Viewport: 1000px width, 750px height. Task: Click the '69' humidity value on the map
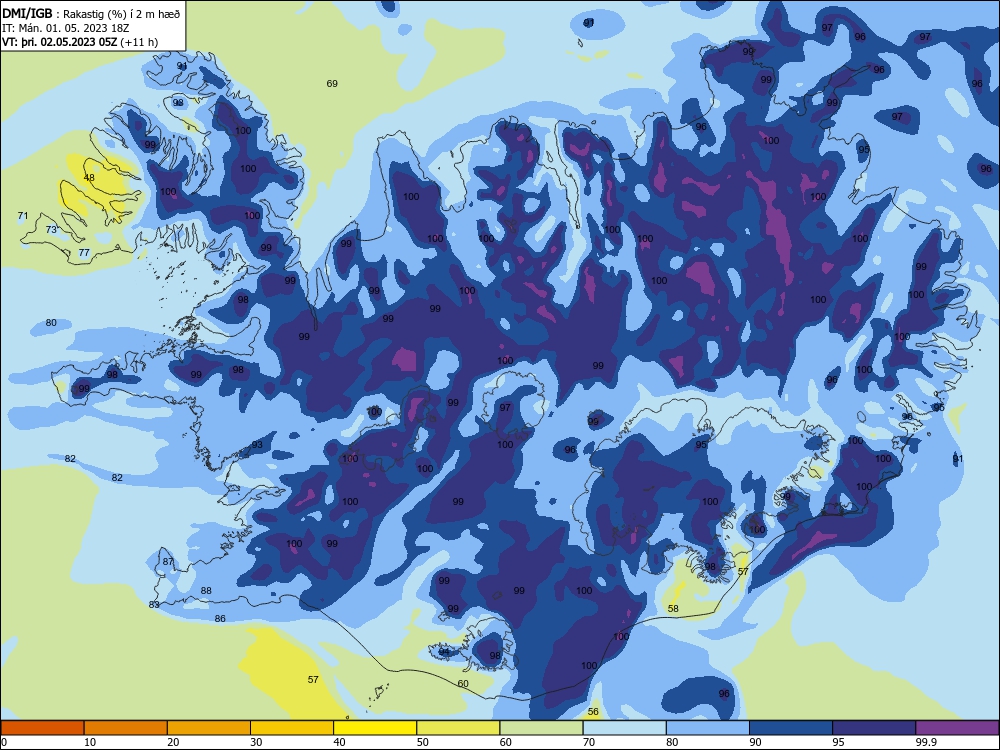pyautogui.click(x=332, y=84)
